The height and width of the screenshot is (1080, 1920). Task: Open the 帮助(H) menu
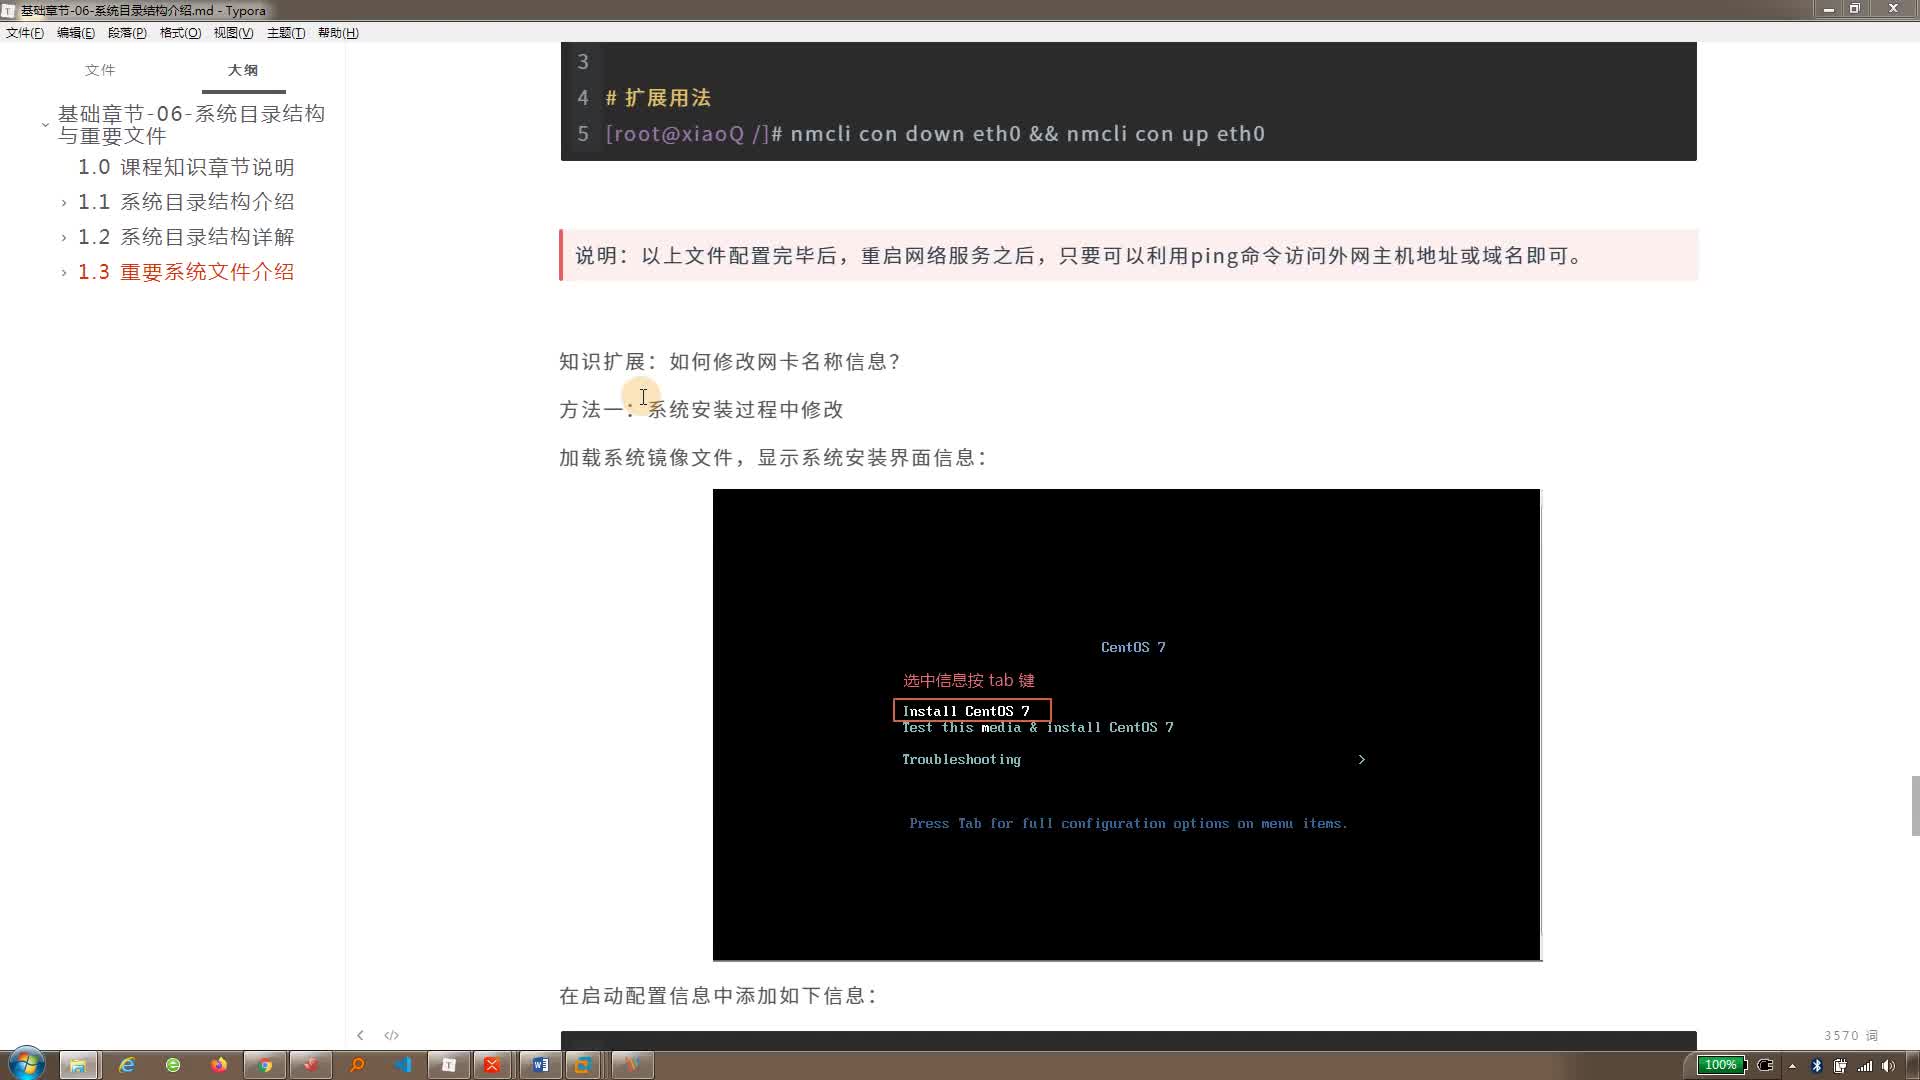click(x=338, y=33)
